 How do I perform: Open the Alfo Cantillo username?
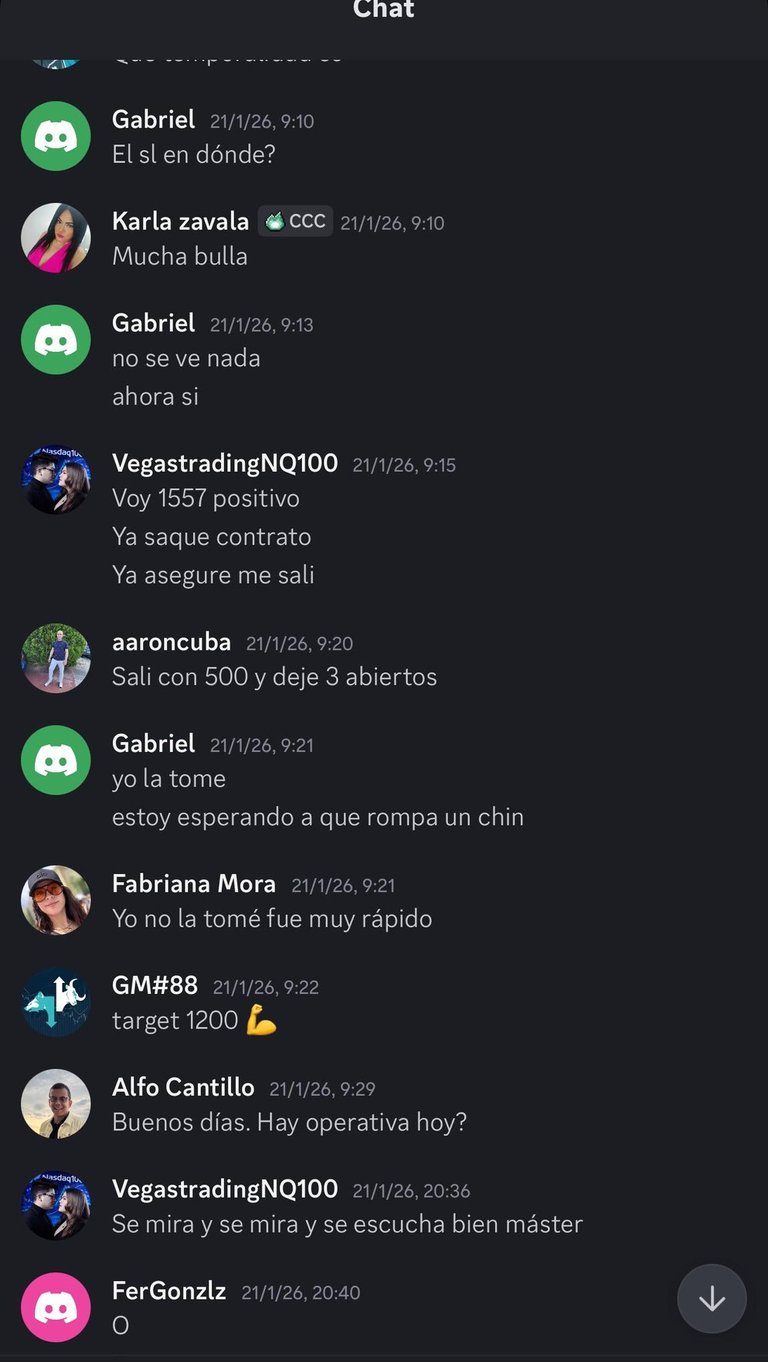pos(183,1088)
